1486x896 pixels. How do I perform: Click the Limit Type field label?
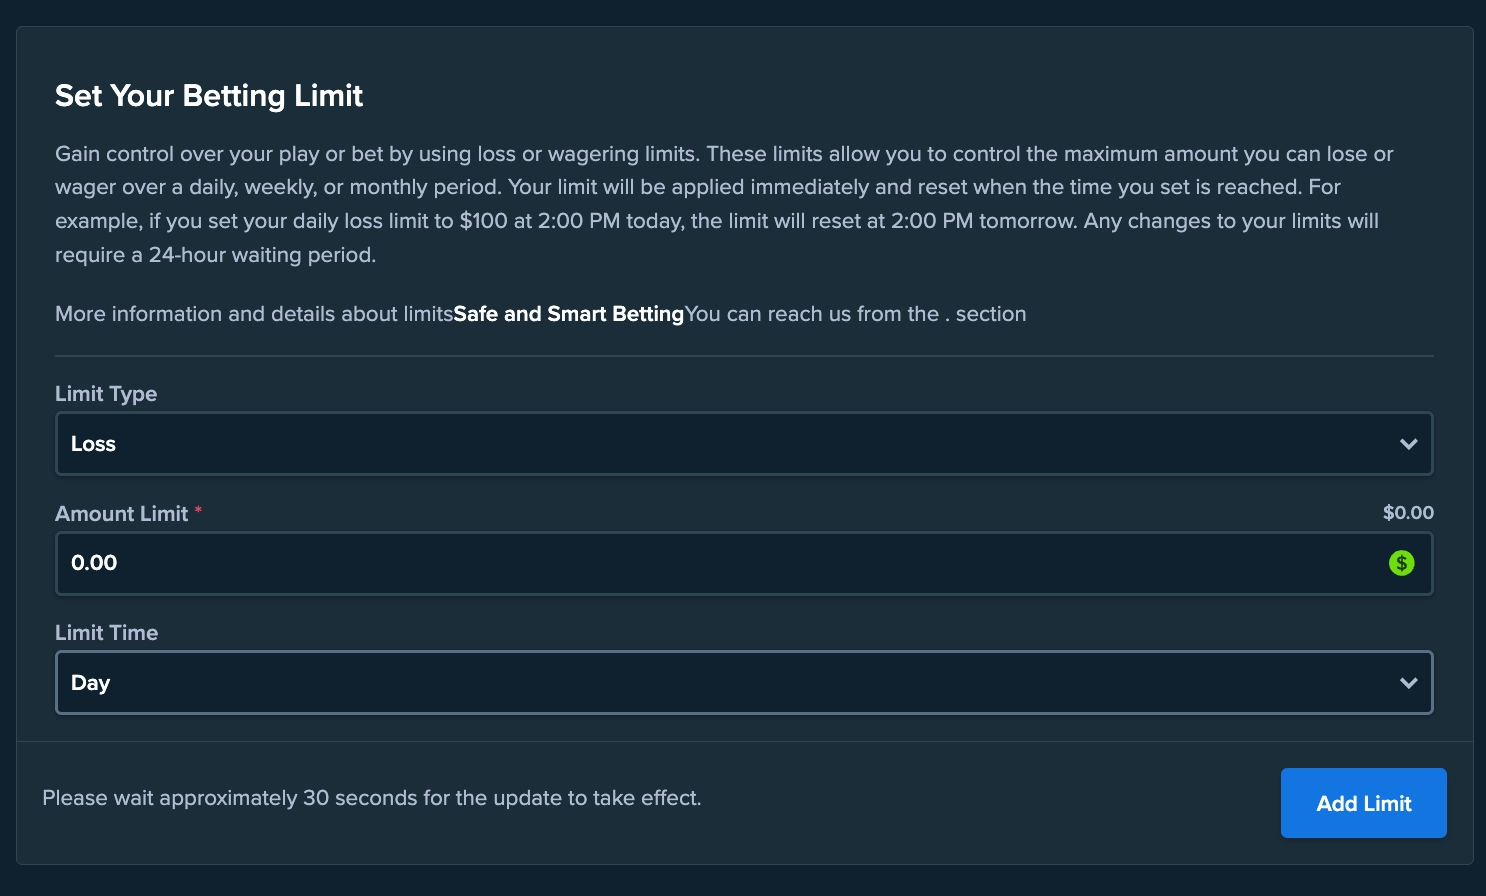click(106, 394)
